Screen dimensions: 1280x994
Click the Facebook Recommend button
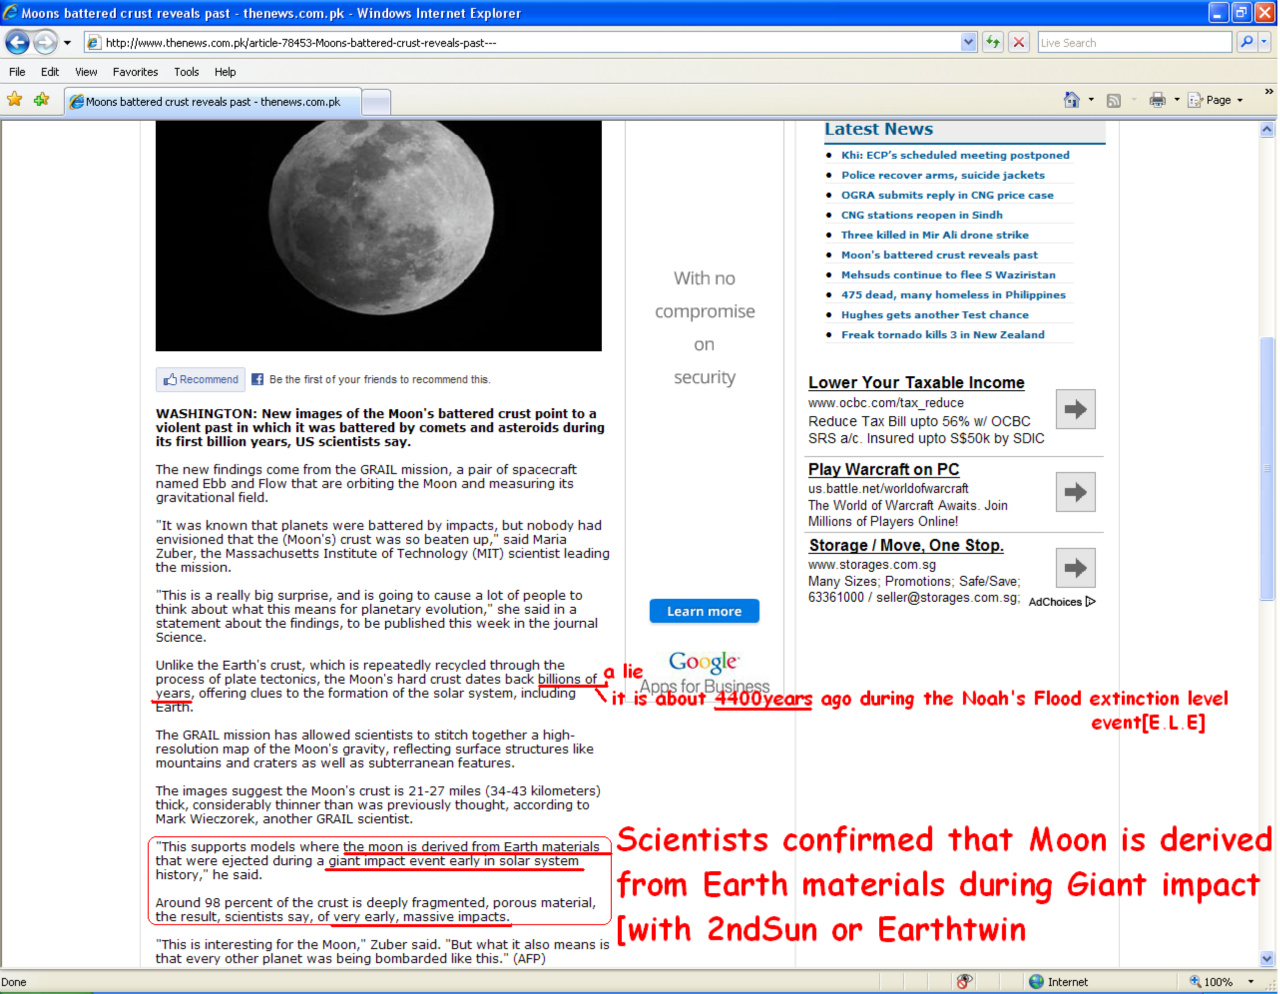[x=201, y=380]
